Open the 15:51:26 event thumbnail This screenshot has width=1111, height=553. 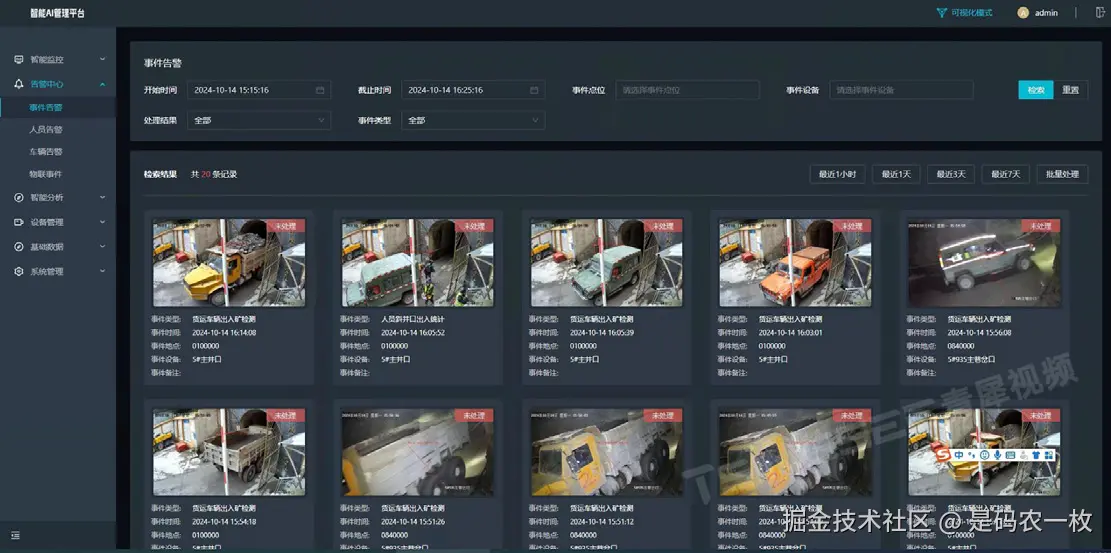coord(417,452)
